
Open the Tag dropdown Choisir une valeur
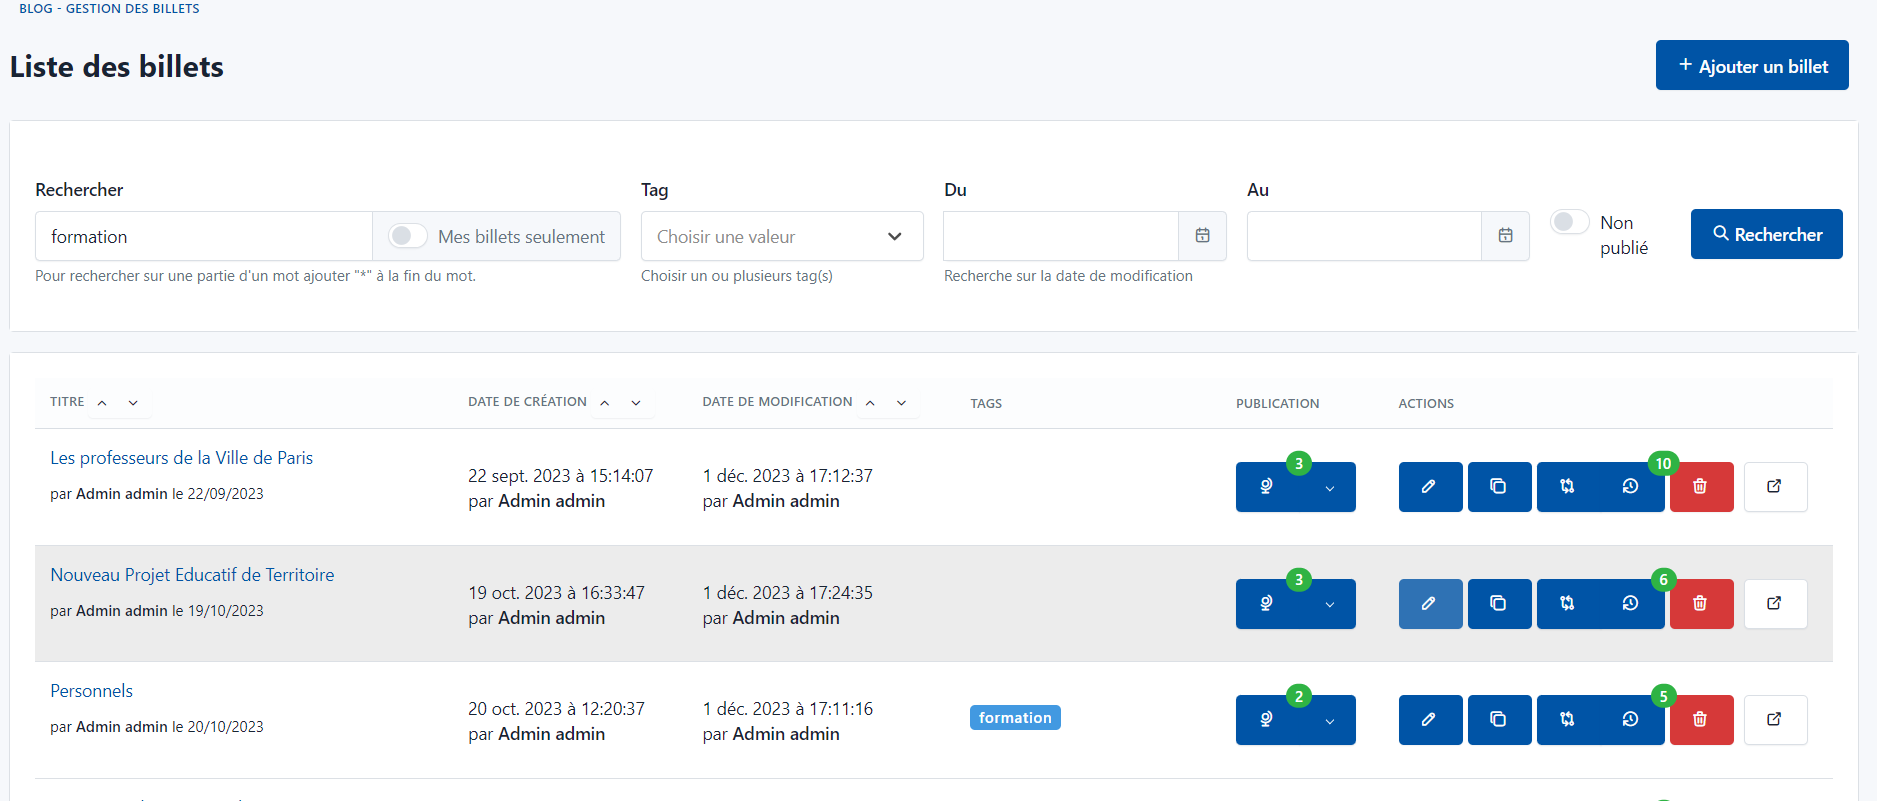pyautogui.click(x=781, y=237)
